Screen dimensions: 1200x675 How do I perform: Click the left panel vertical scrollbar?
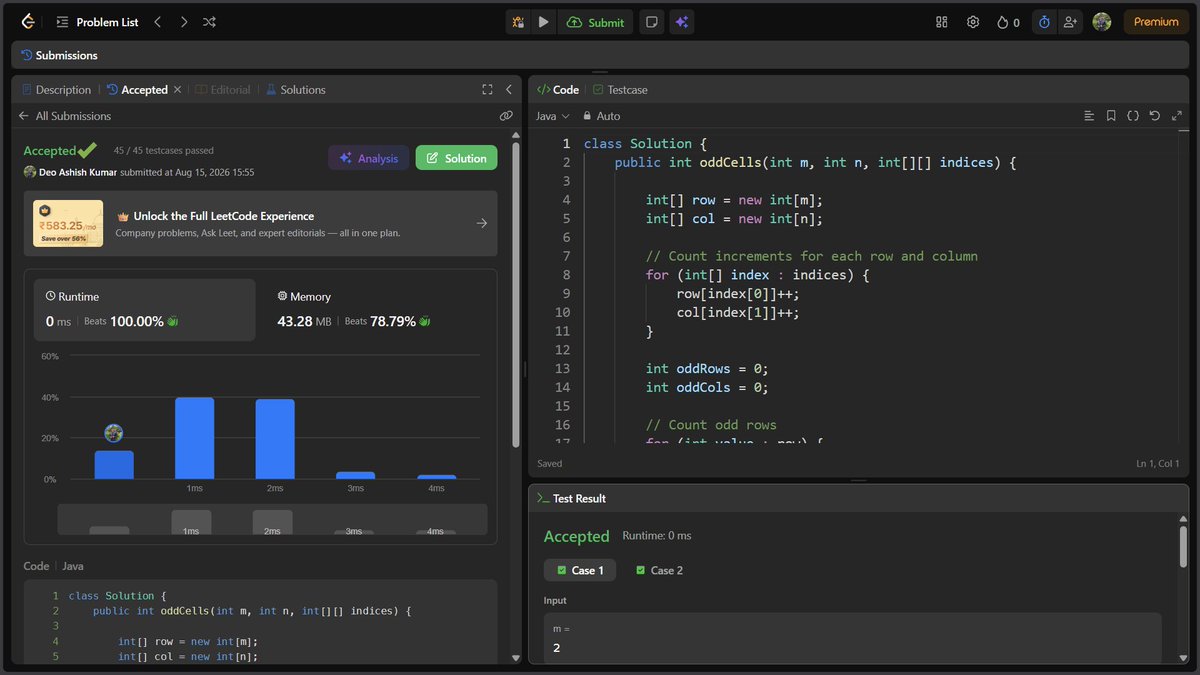click(x=516, y=295)
